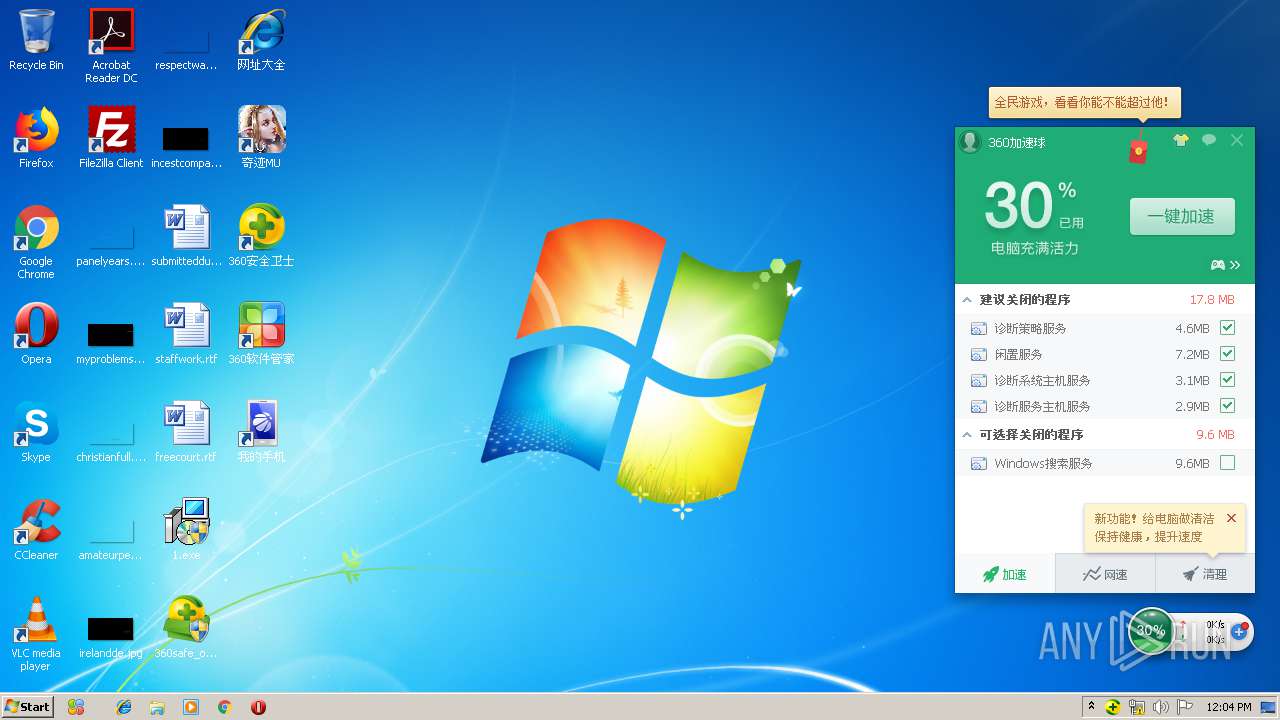
Task: Click the red envelope gift icon
Action: [1138, 150]
